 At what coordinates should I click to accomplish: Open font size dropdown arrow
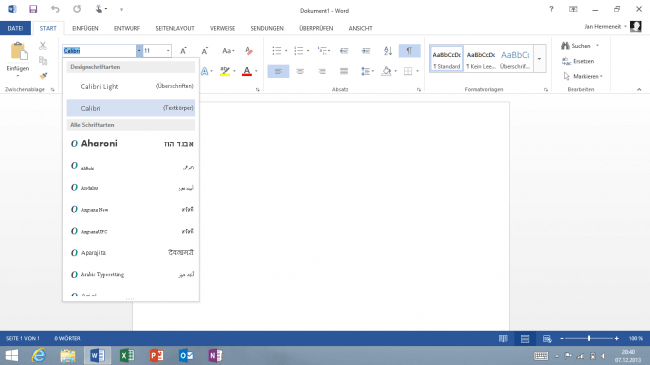tap(168, 51)
